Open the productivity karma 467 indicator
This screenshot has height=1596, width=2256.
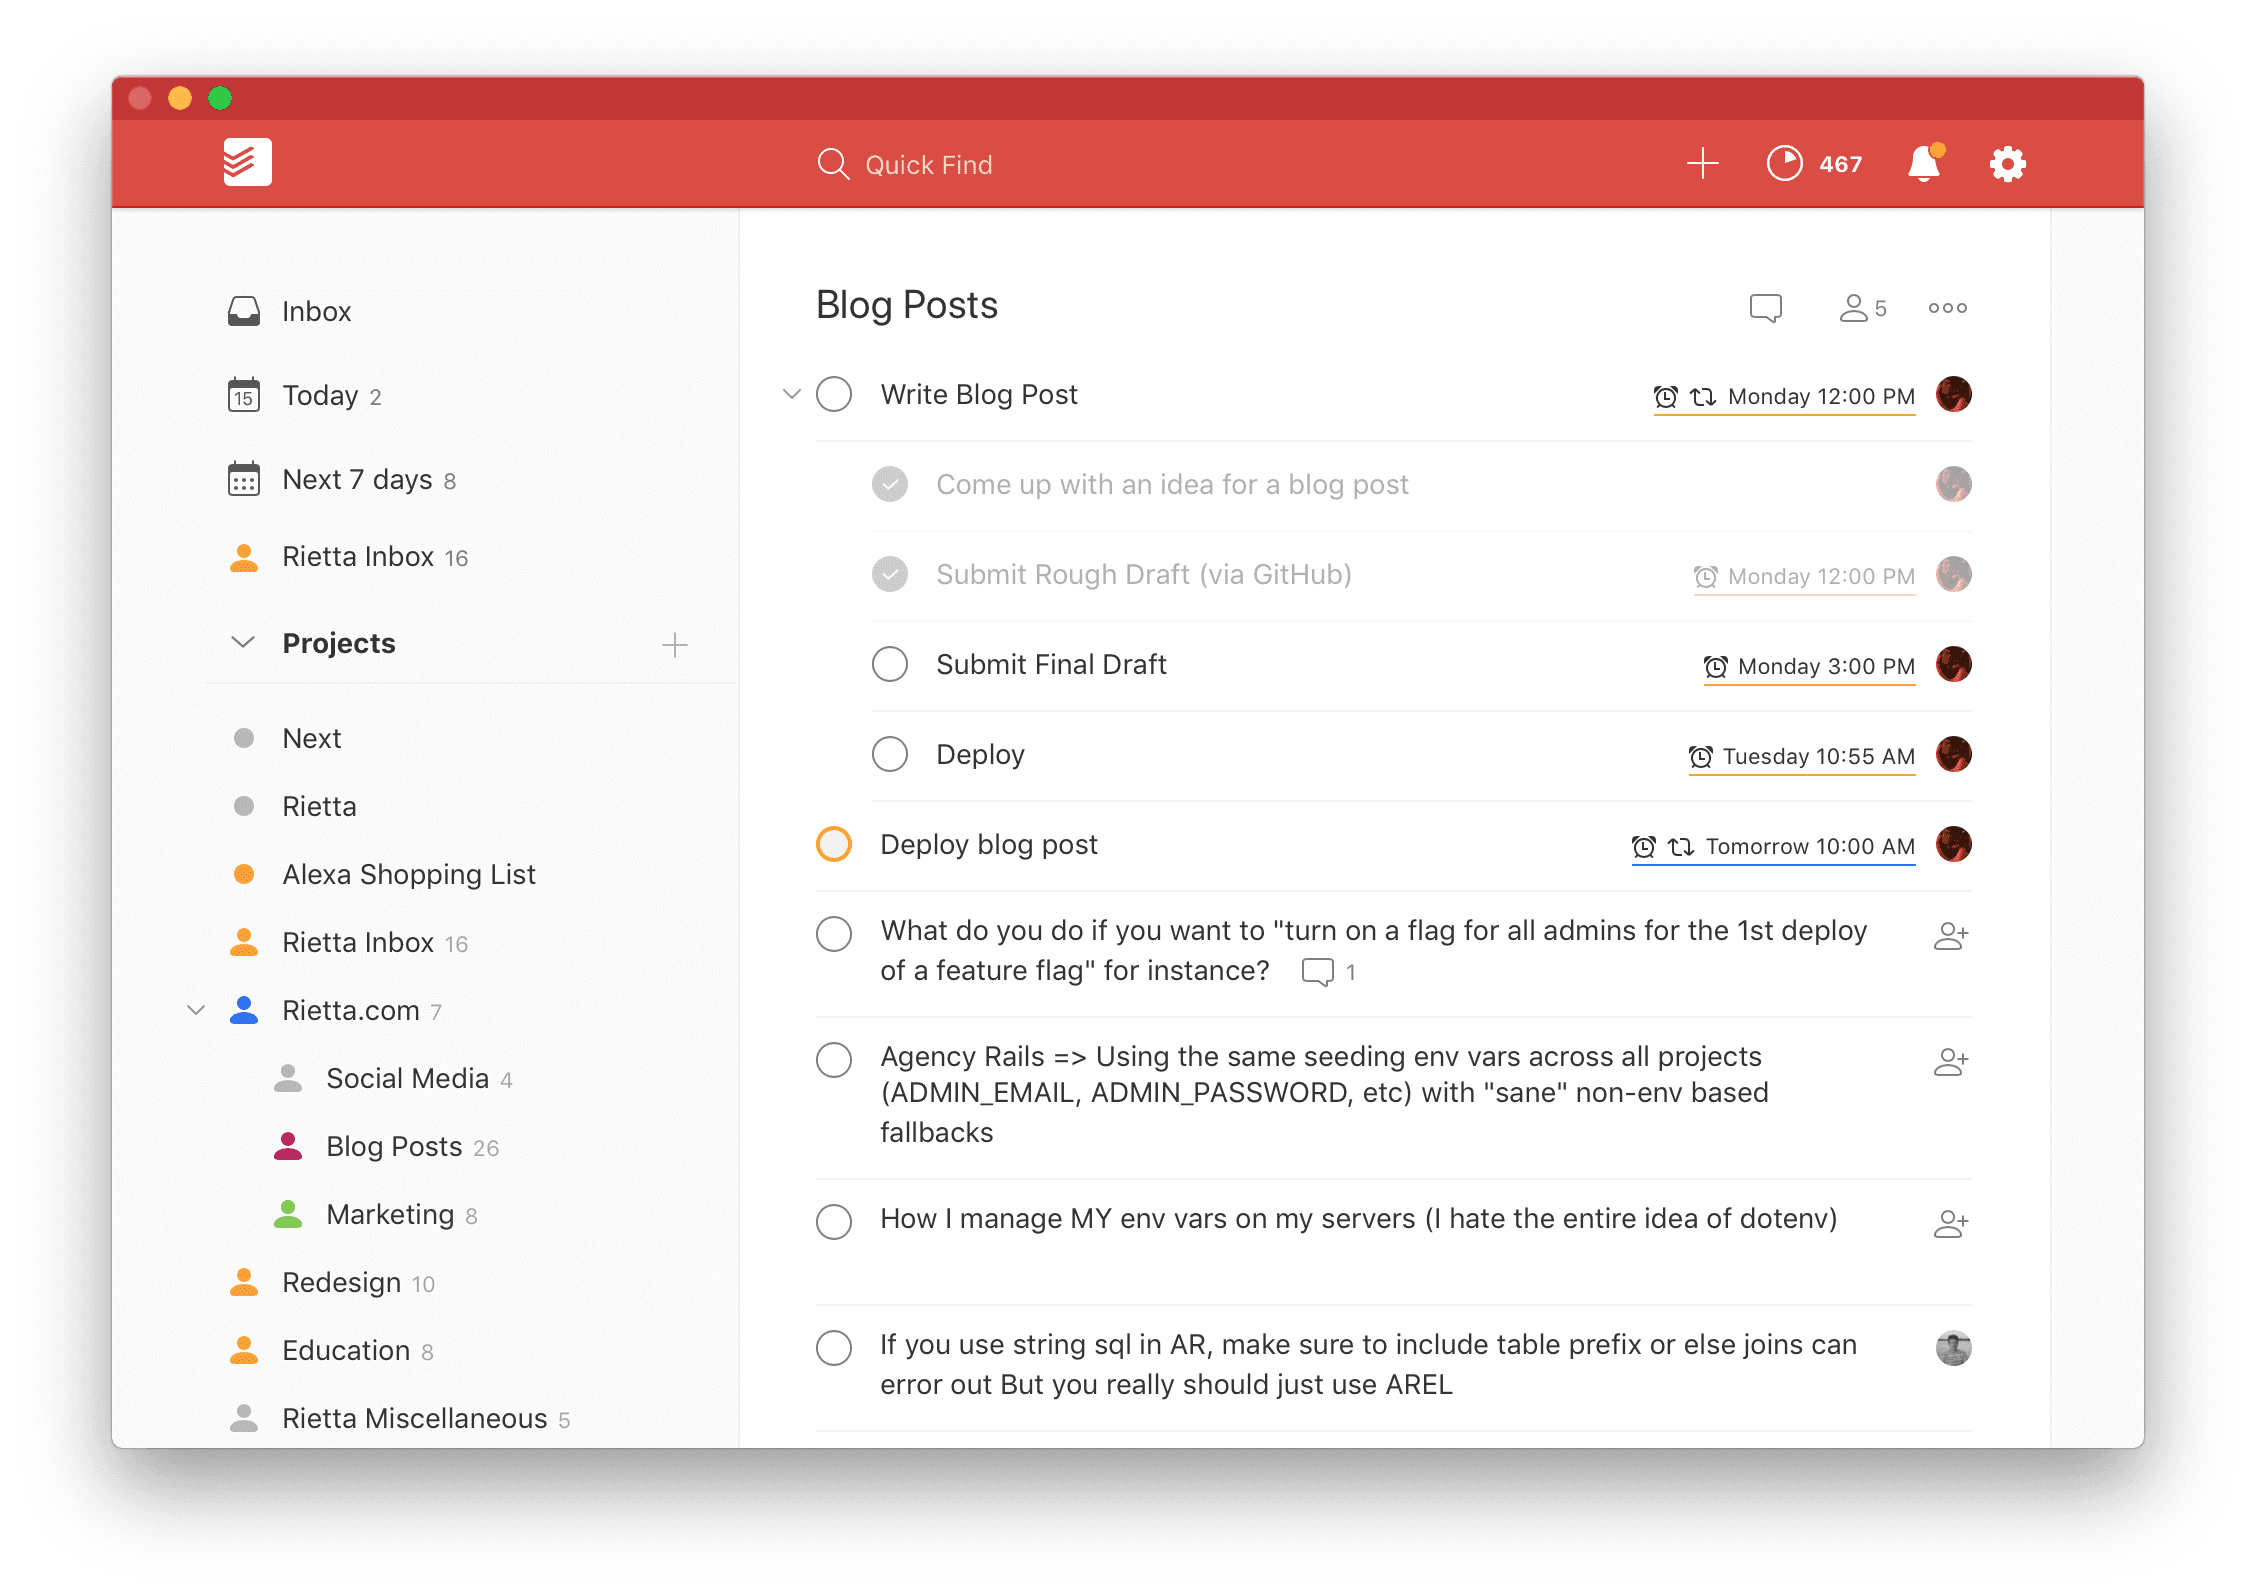coord(1814,163)
